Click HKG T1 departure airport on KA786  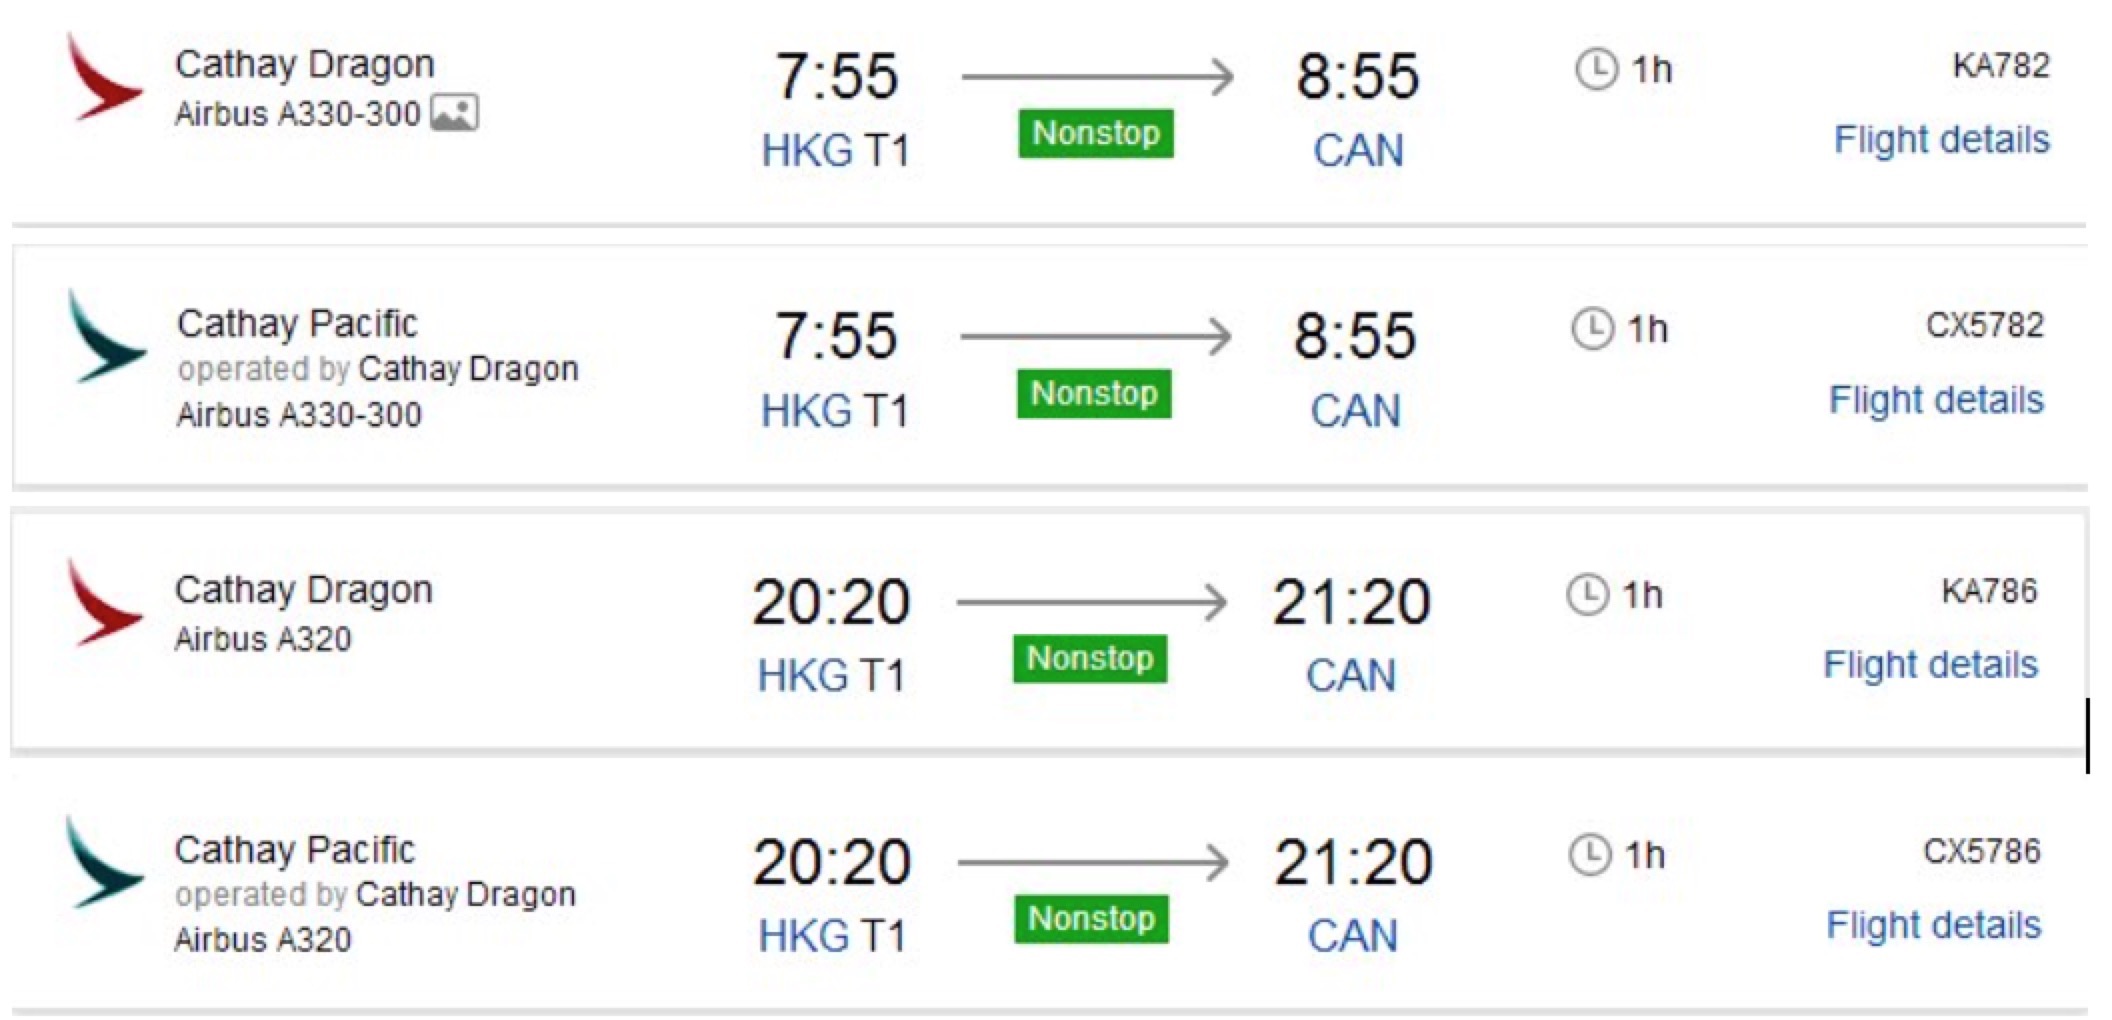831,676
